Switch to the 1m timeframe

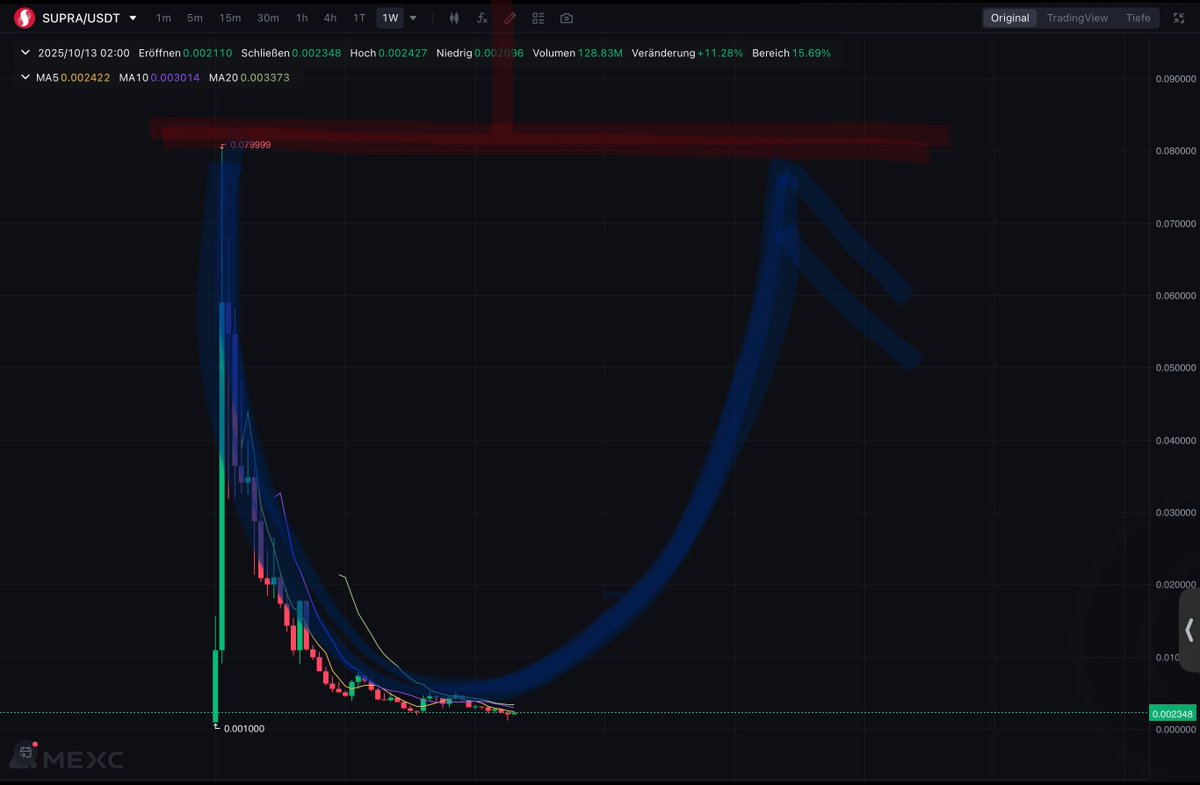[x=163, y=18]
